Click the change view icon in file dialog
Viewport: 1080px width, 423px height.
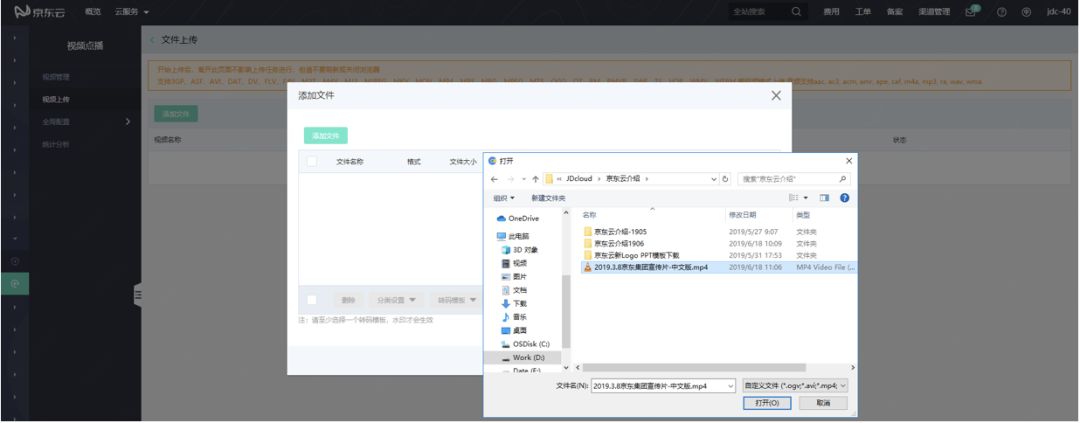tap(793, 198)
